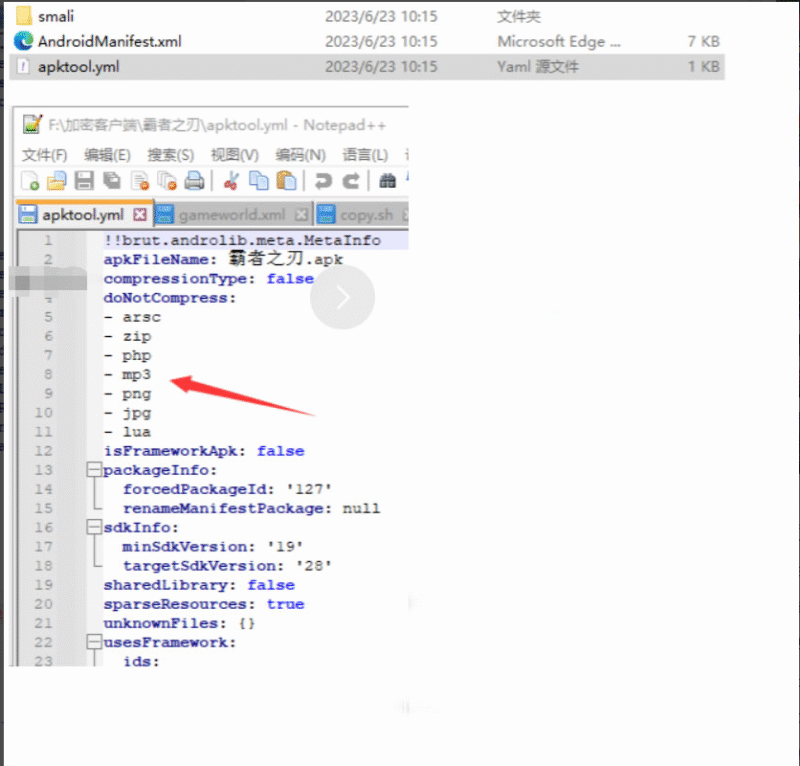Click the Print toolbar icon
800x766 pixels.
[x=195, y=181]
